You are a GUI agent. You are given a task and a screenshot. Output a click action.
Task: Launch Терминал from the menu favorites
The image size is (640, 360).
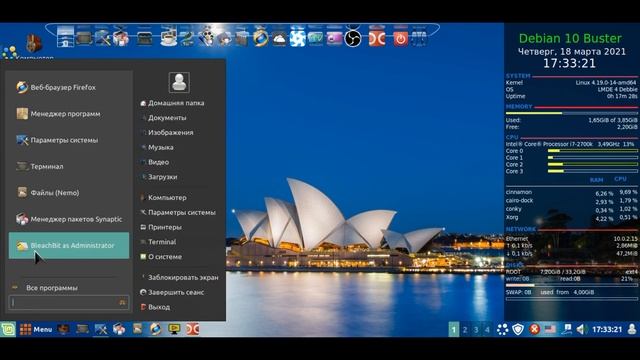[69, 166]
